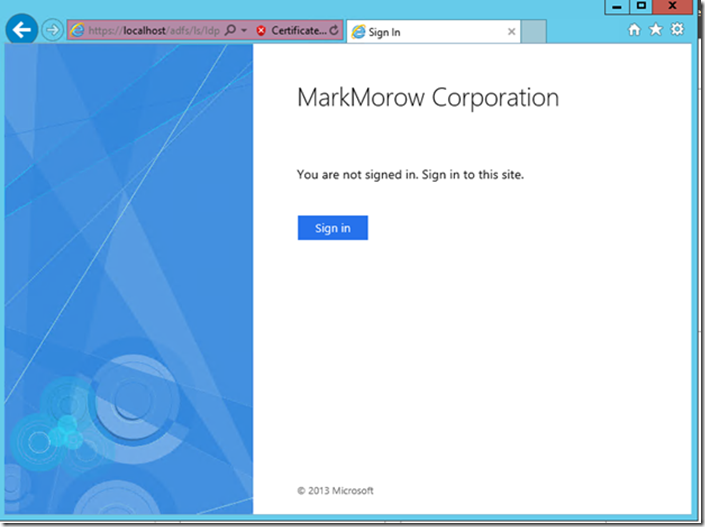705x527 pixels.
Task: Click the search magnifier icon in address bar
Action: click(230, 30)
